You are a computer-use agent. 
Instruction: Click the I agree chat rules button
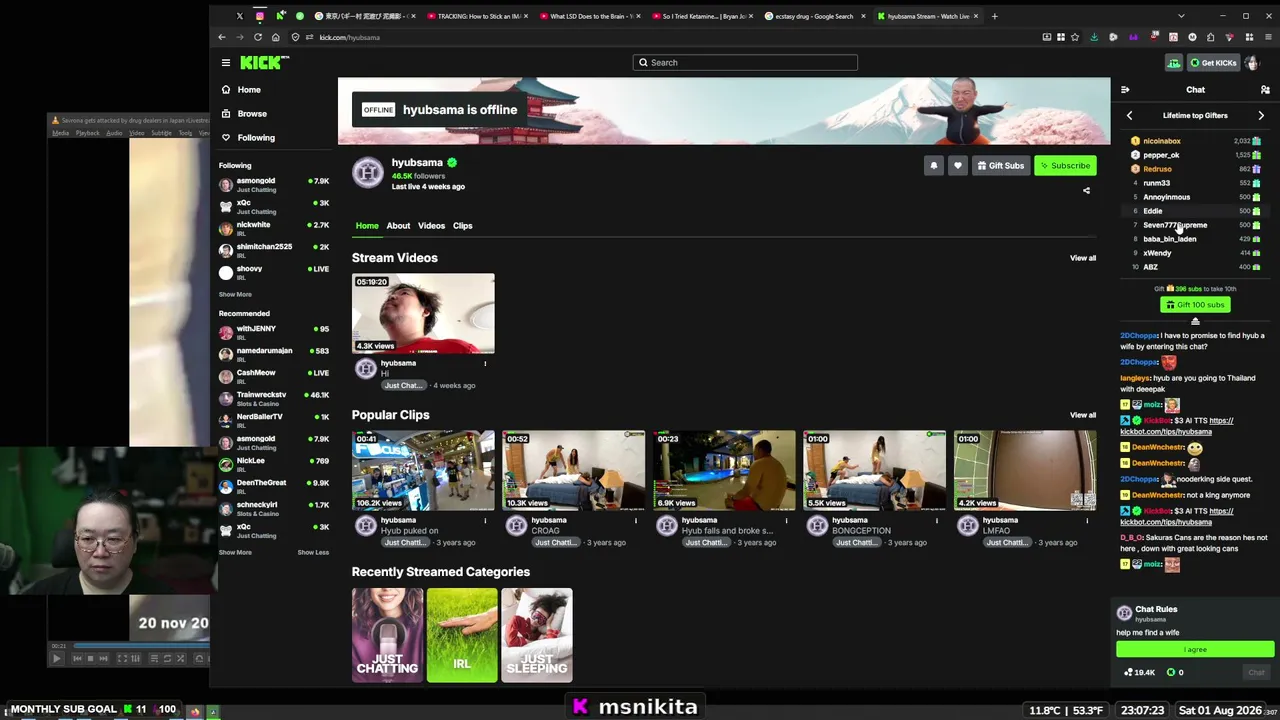coord(1195,650)
